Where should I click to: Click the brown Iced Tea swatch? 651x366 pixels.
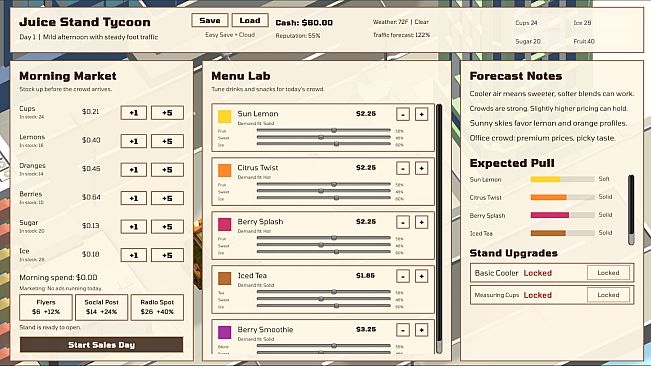225,278
